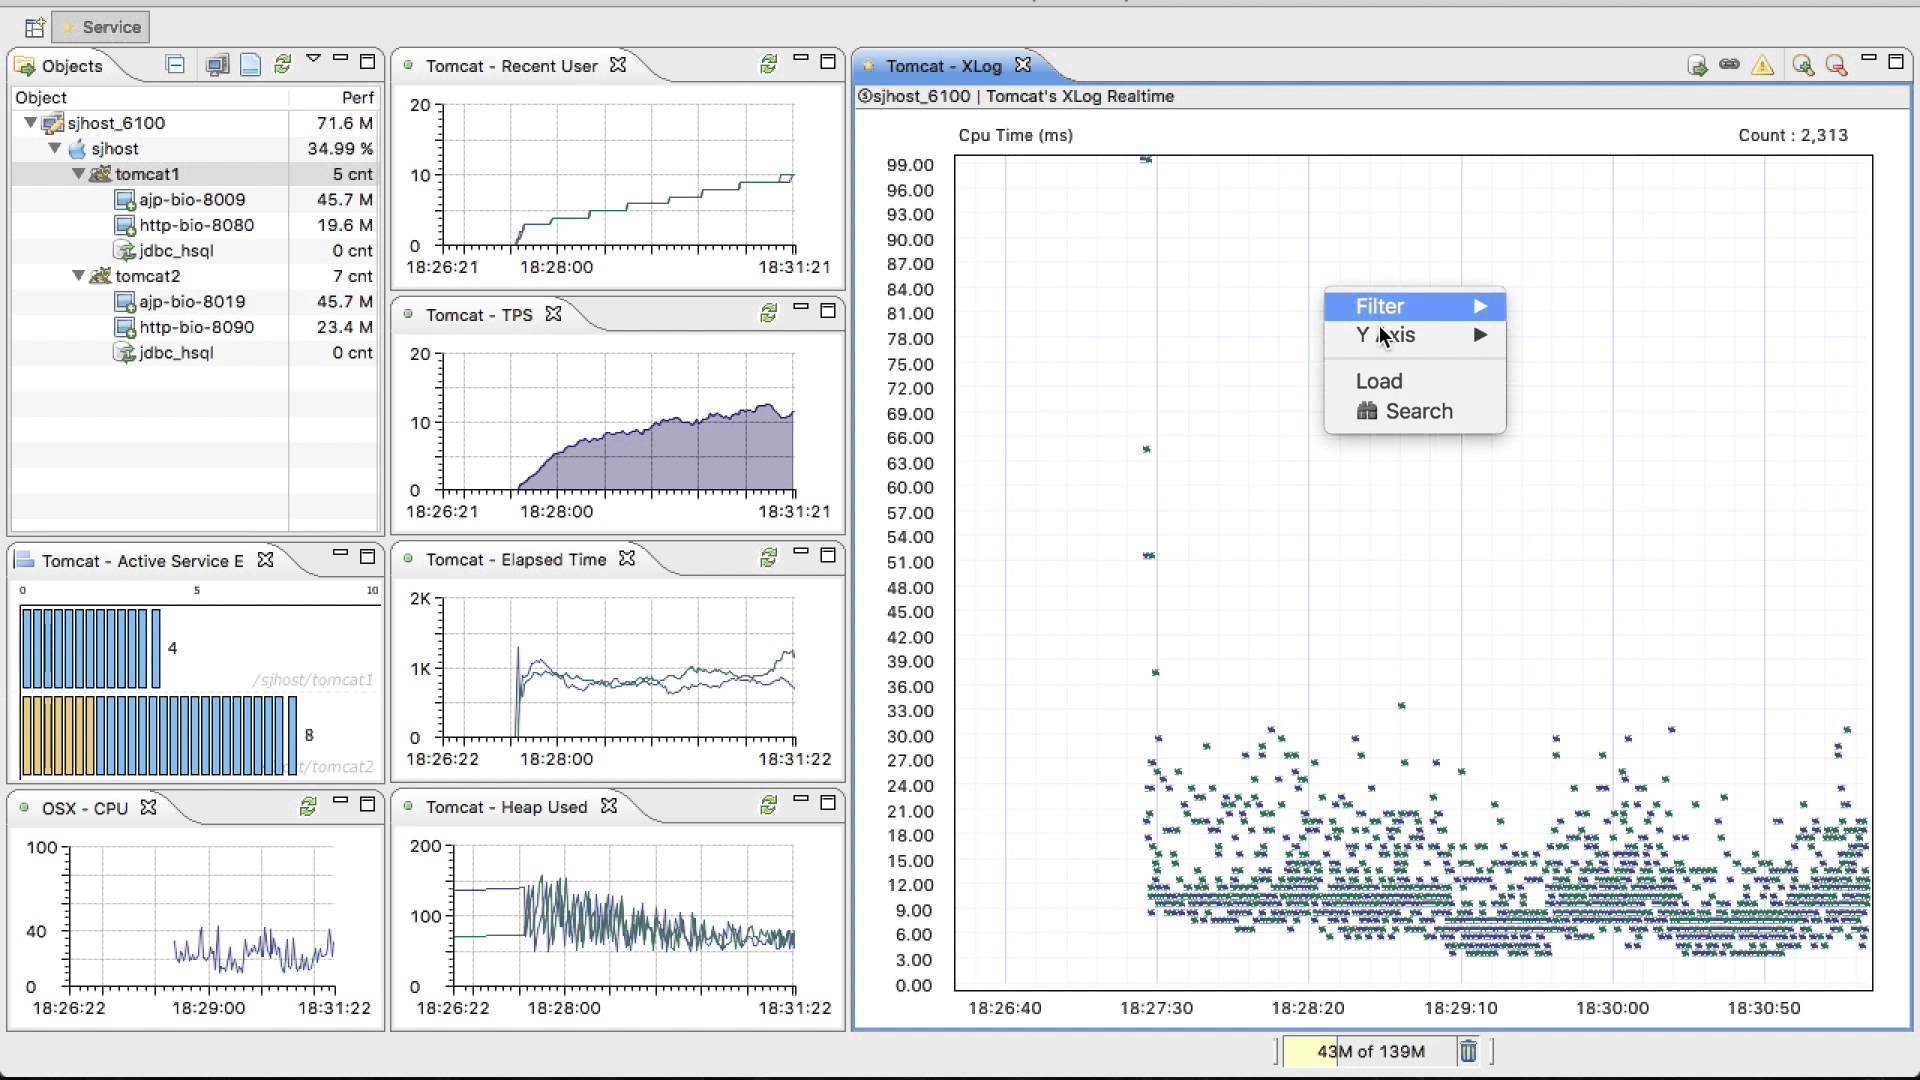Screen dimensions: 1920x1080
Task: Close the Tomcat - Active Service tab
Action: 265,560
